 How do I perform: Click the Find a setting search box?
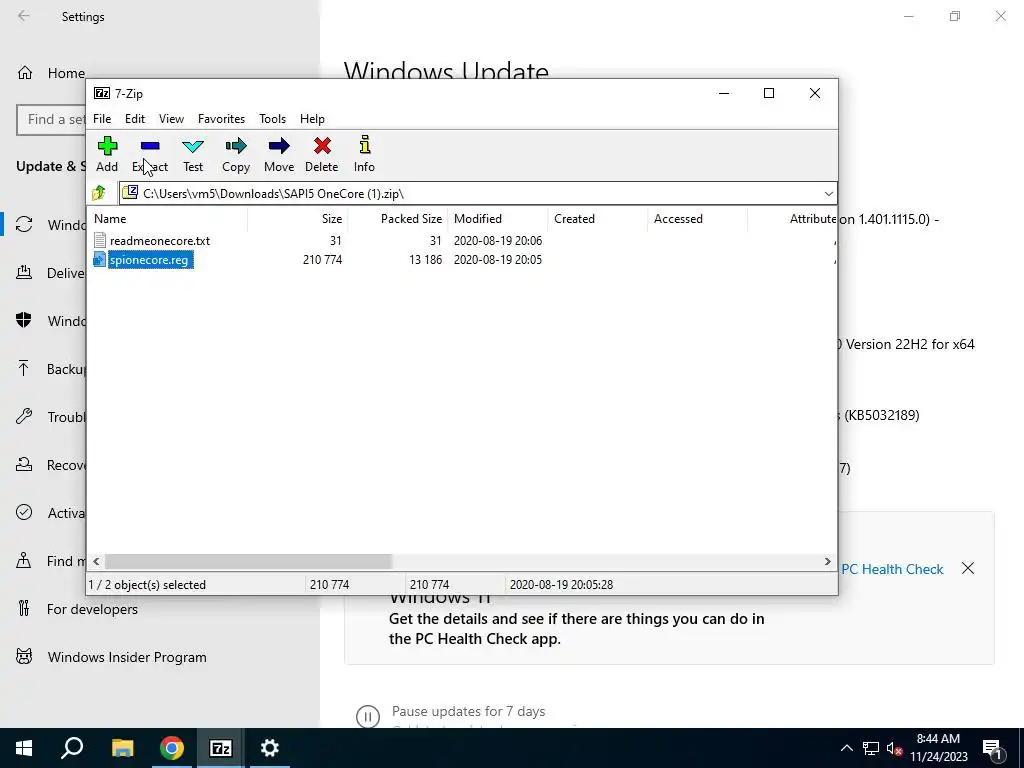pyautogui.click(x=52, y=120)
